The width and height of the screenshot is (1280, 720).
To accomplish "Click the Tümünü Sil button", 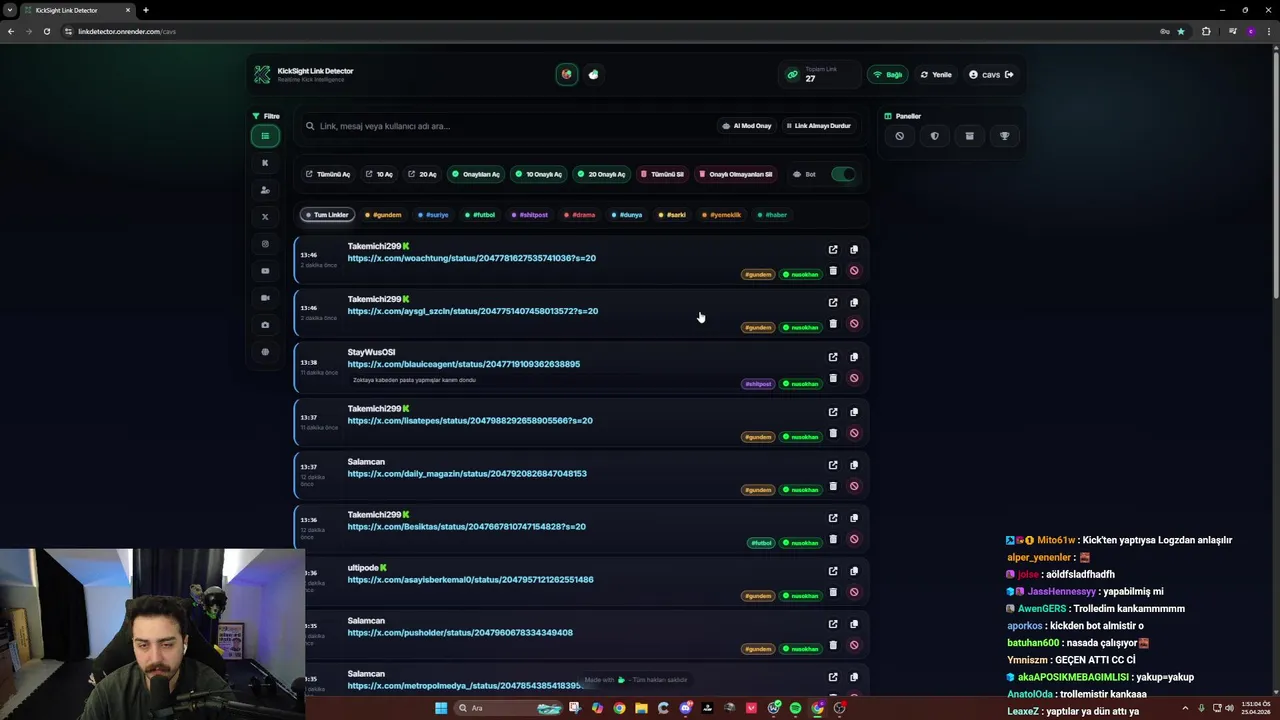I will [662, 174].
